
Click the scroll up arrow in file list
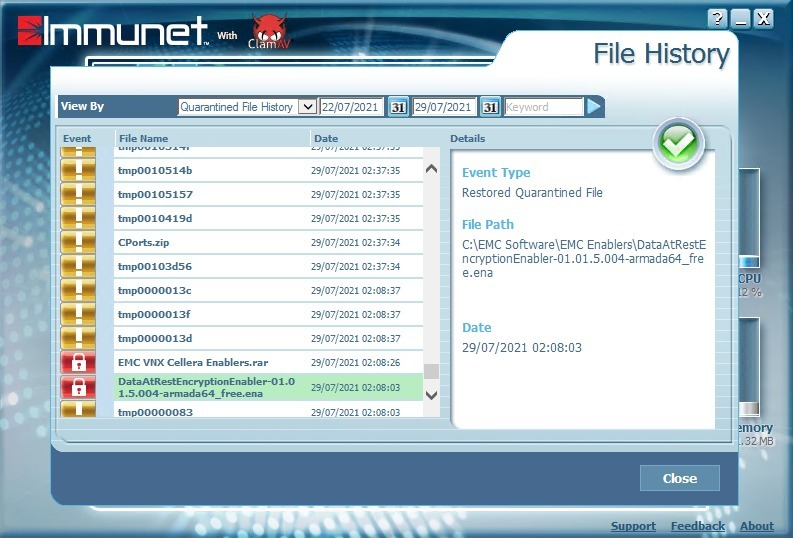tap(431, 169)
